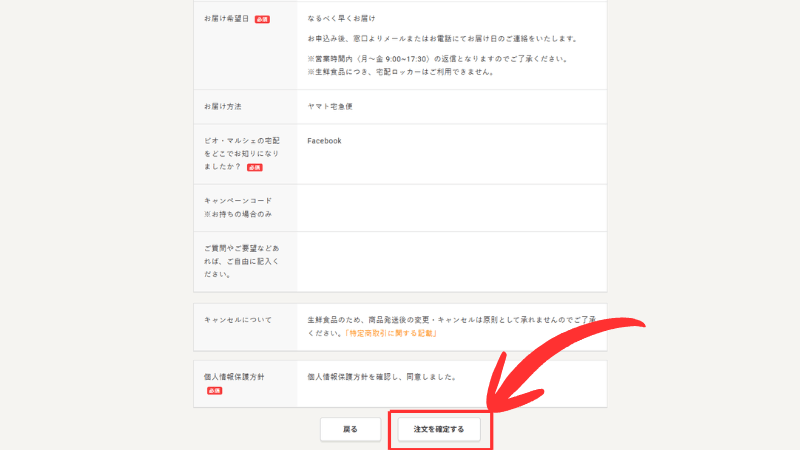
Task: Click the empty questions and requests cell
Action: coord(450,259)
